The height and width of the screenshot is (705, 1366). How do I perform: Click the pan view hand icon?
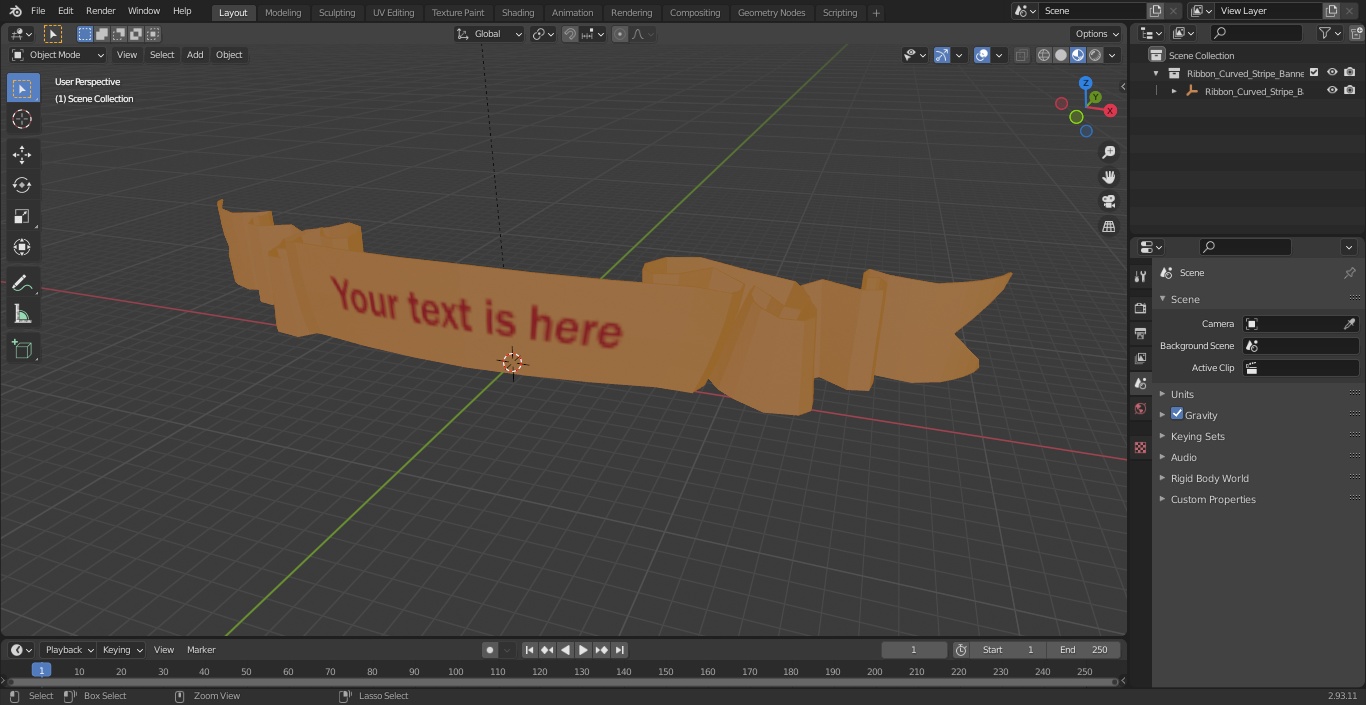(x=1108, y=177)
